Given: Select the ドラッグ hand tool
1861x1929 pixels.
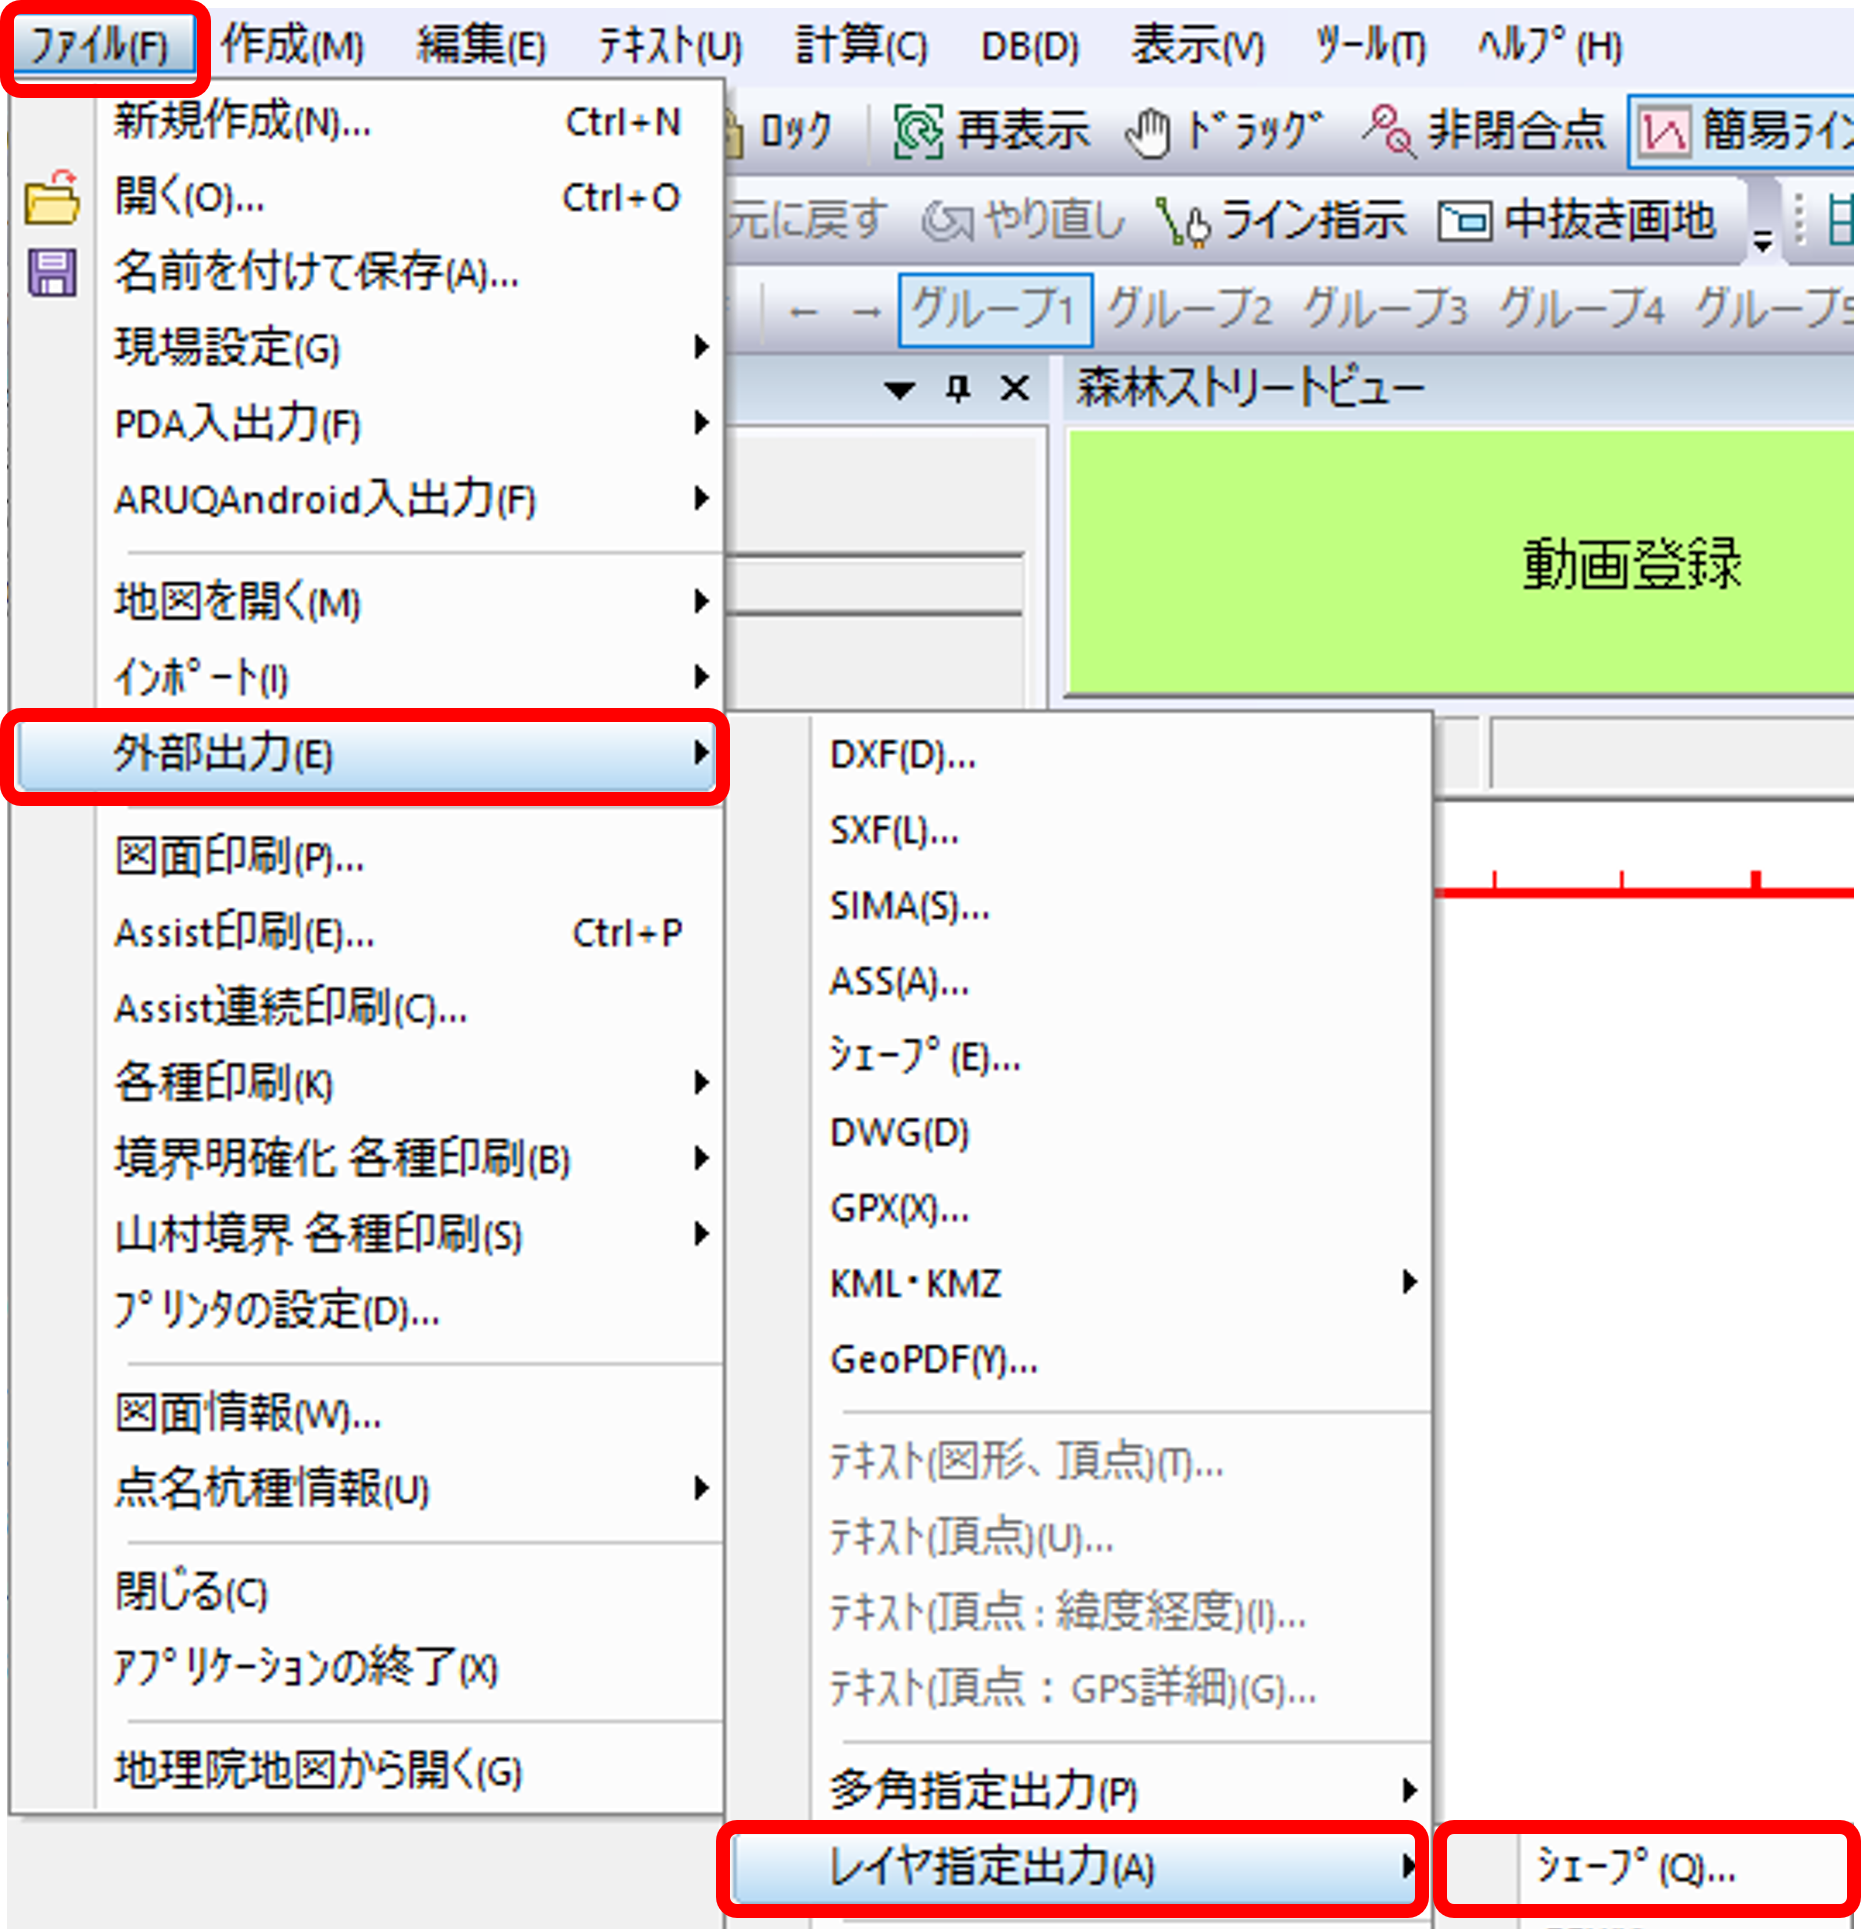Looking at the screenshot, I should click(x=1147, y=132).
